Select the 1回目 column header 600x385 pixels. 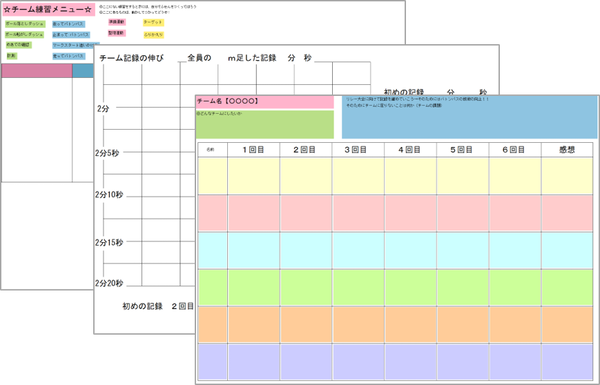253,150
